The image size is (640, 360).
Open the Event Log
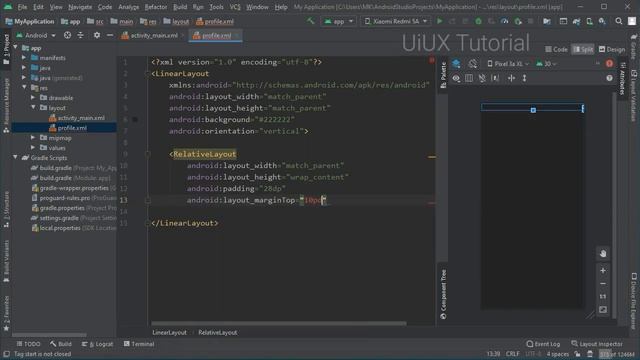[543, 344]
